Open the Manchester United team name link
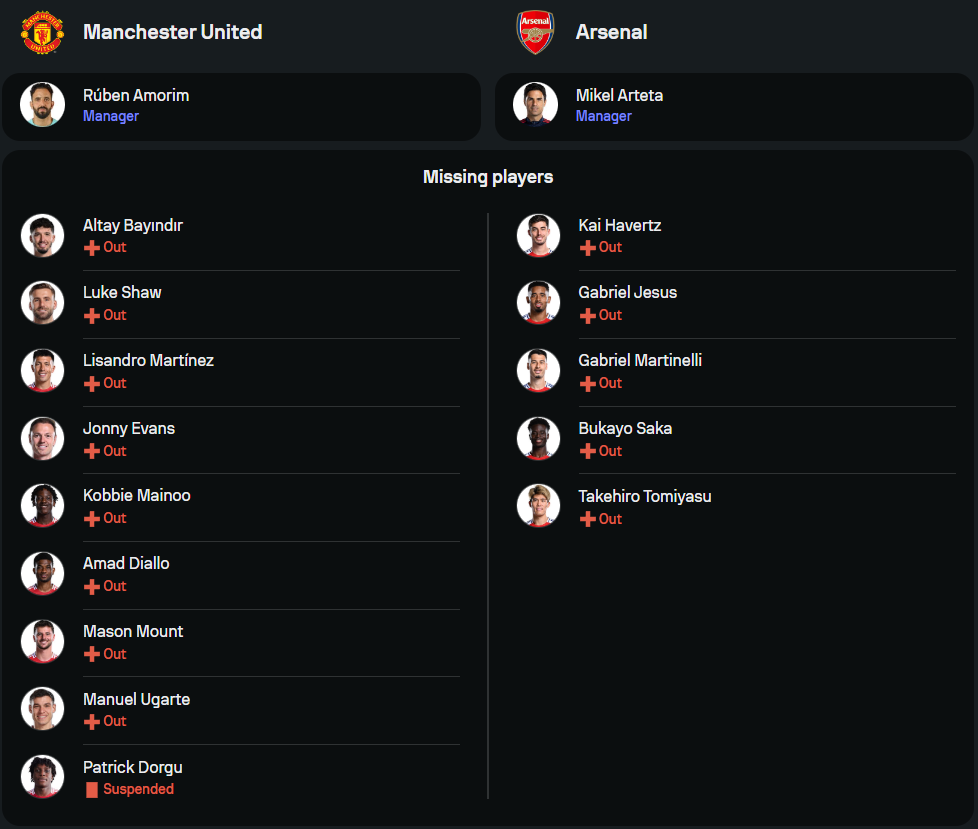The height and width of the screenshot is (829, 978). coord(172,32)
